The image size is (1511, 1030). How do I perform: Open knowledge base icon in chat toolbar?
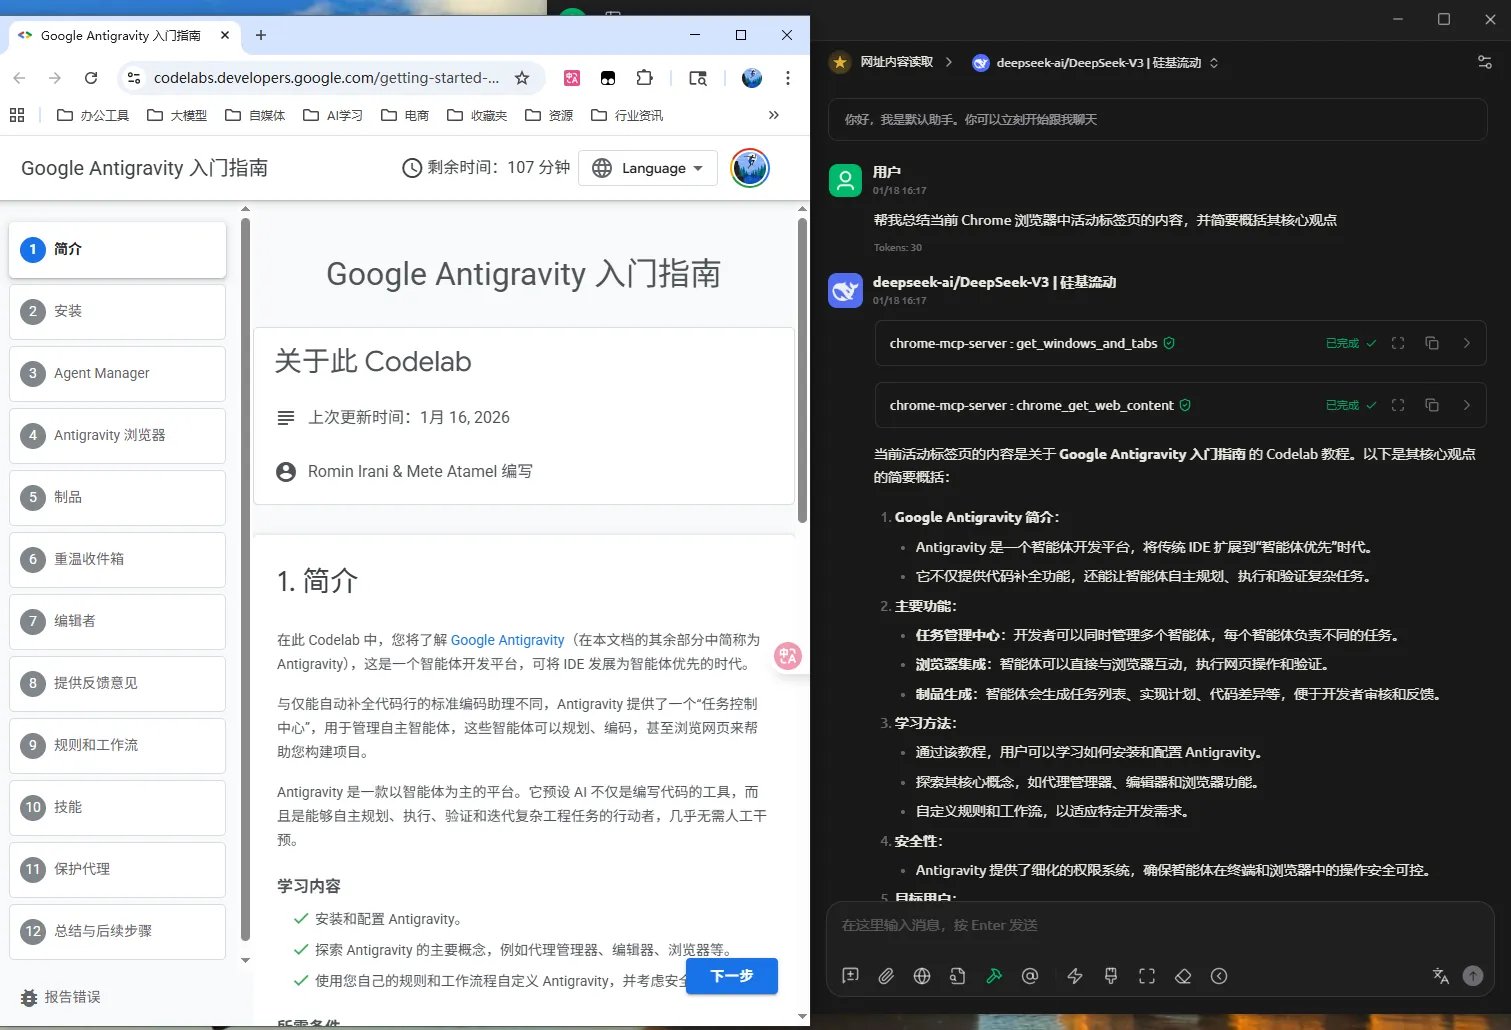pyautogui.click(x=957, y=976)
